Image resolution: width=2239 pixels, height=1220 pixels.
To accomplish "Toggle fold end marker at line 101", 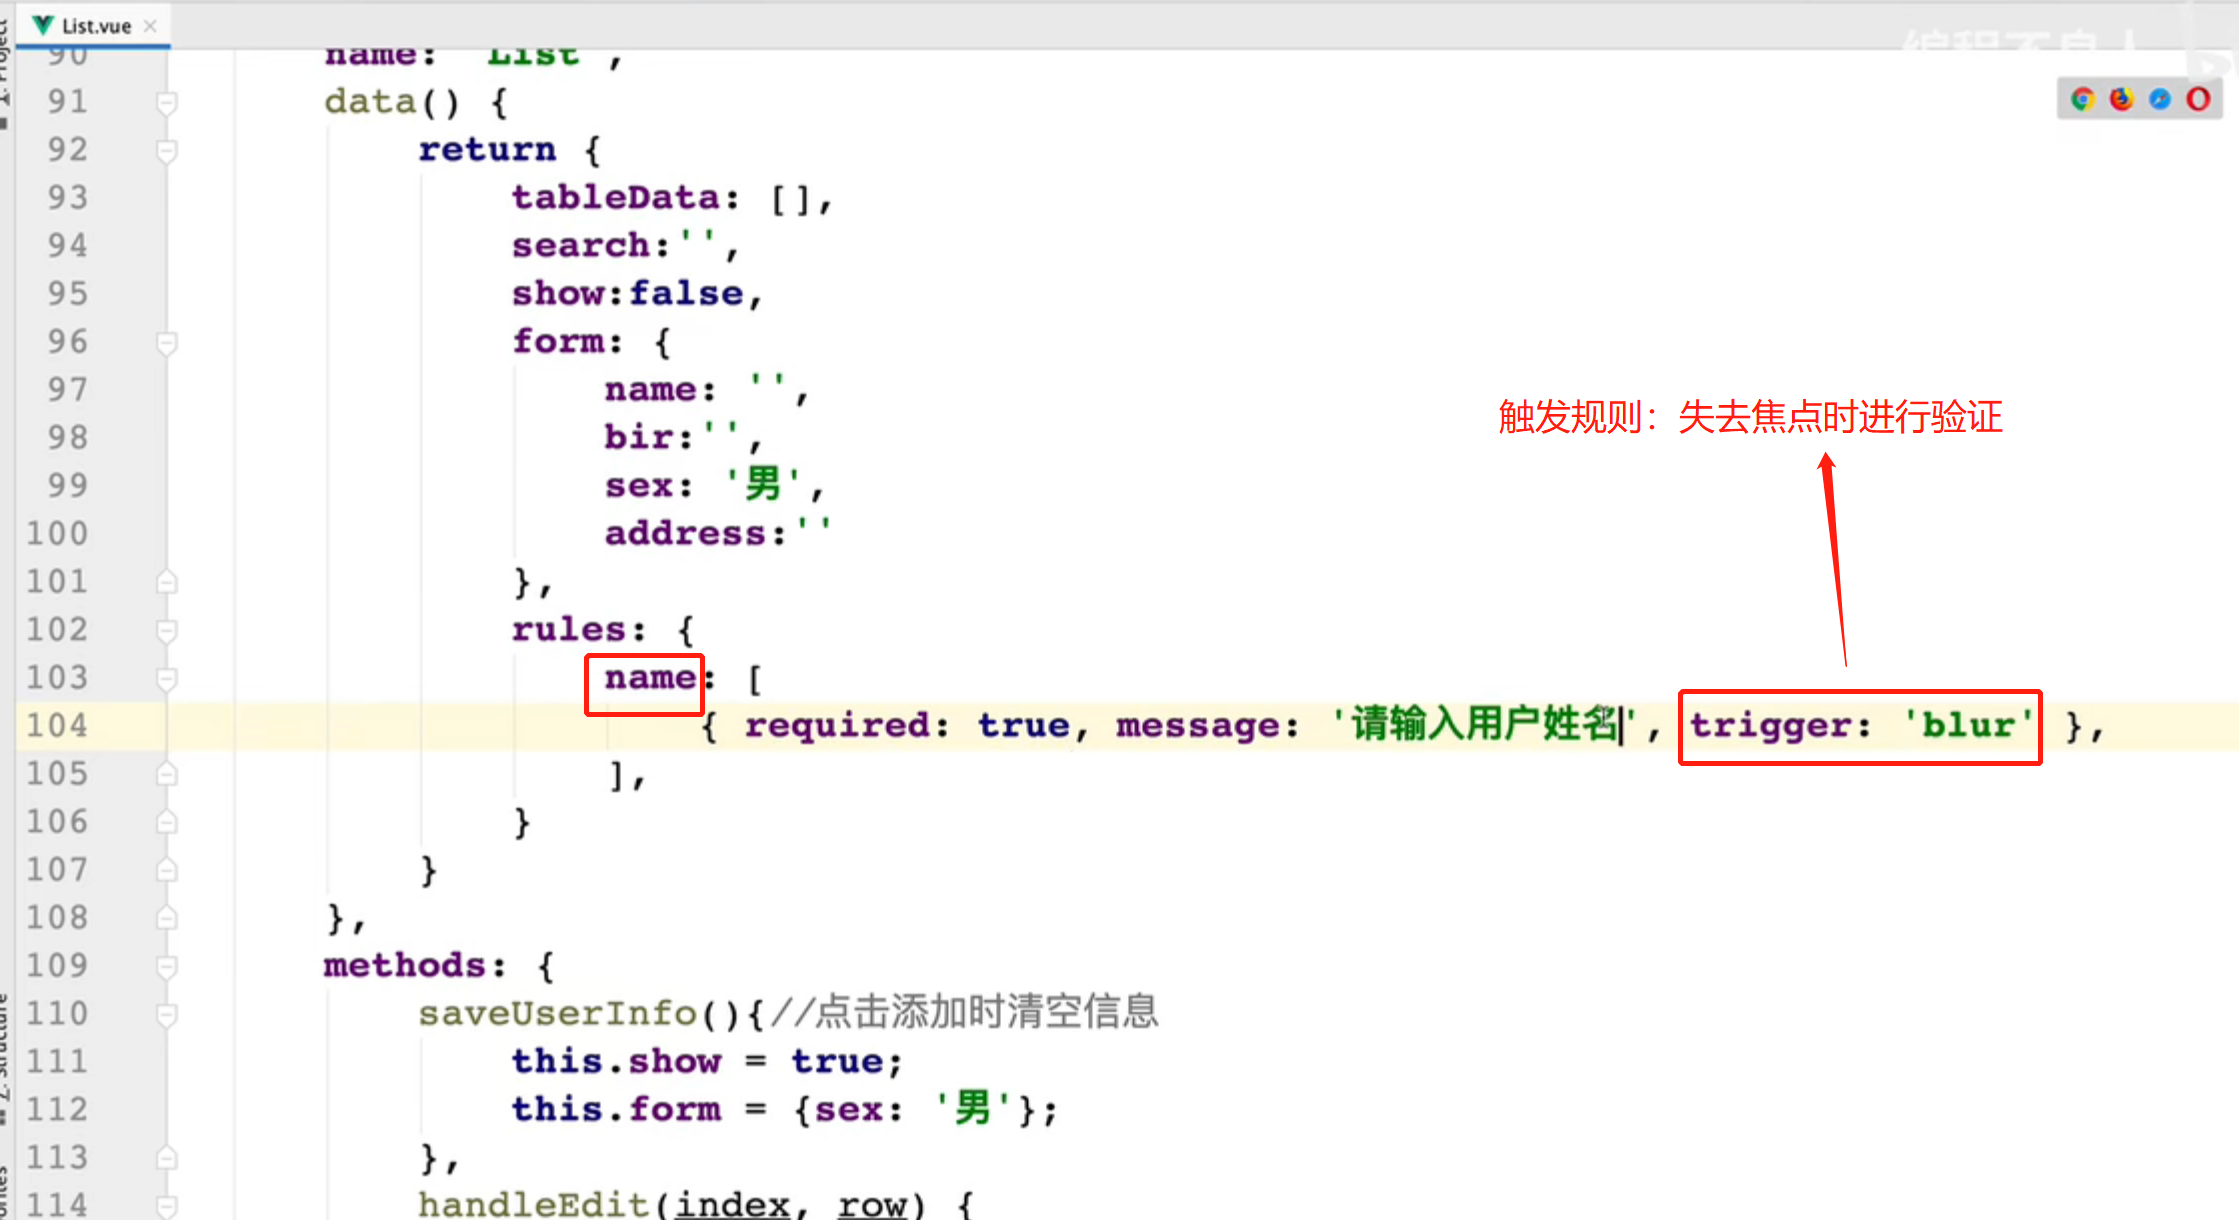I will point(167,582).
